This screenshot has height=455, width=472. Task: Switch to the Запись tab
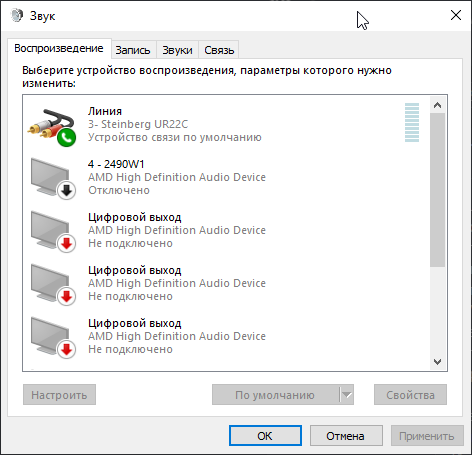click(133, 50)
